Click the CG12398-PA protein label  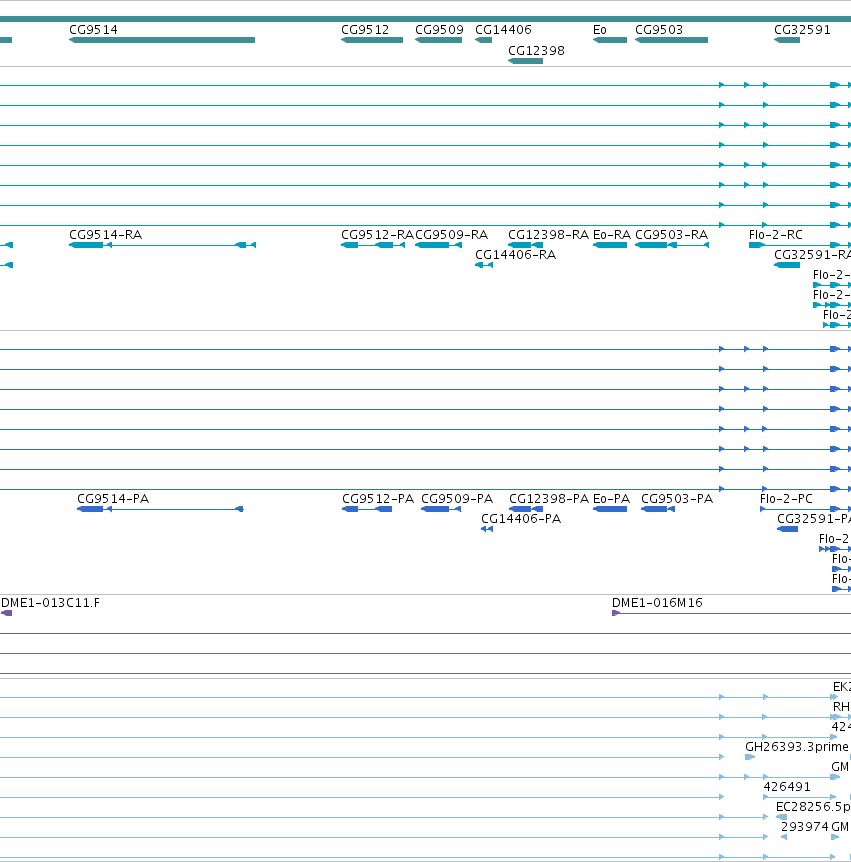point(549,499)
